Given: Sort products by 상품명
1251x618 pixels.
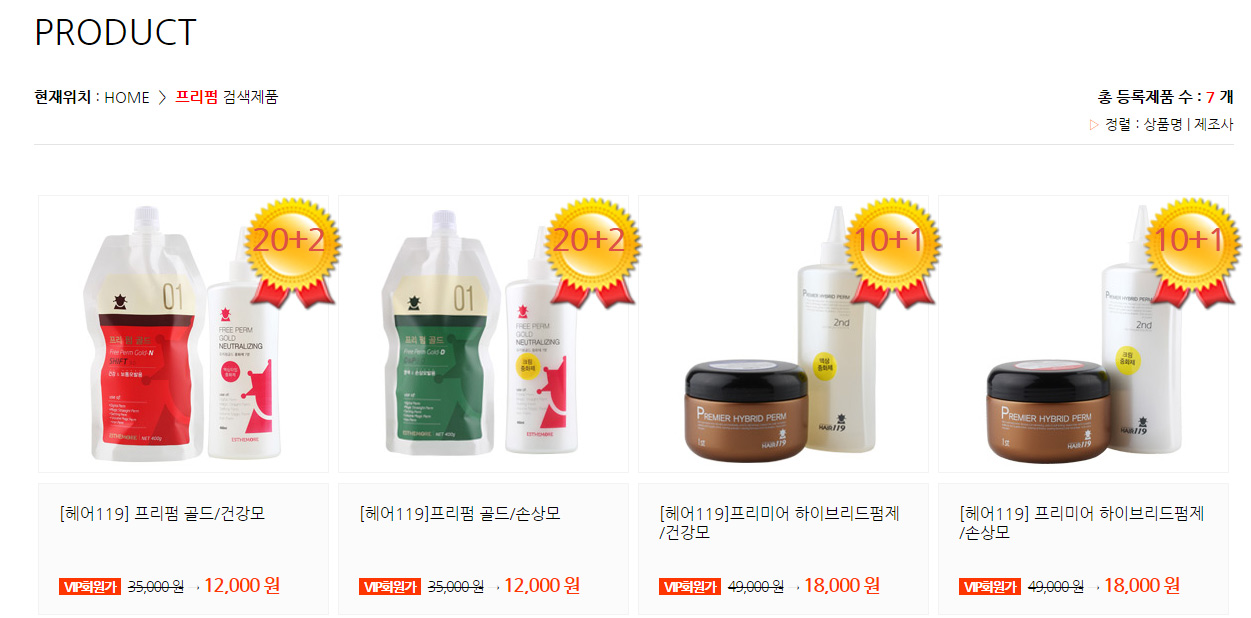Looking at the screenshot, I should pos(1164,125).
